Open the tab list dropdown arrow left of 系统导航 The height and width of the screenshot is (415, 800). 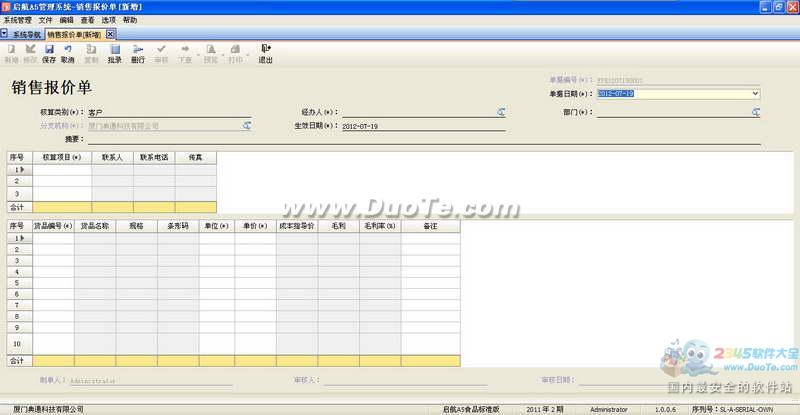[x=4, y=34]
